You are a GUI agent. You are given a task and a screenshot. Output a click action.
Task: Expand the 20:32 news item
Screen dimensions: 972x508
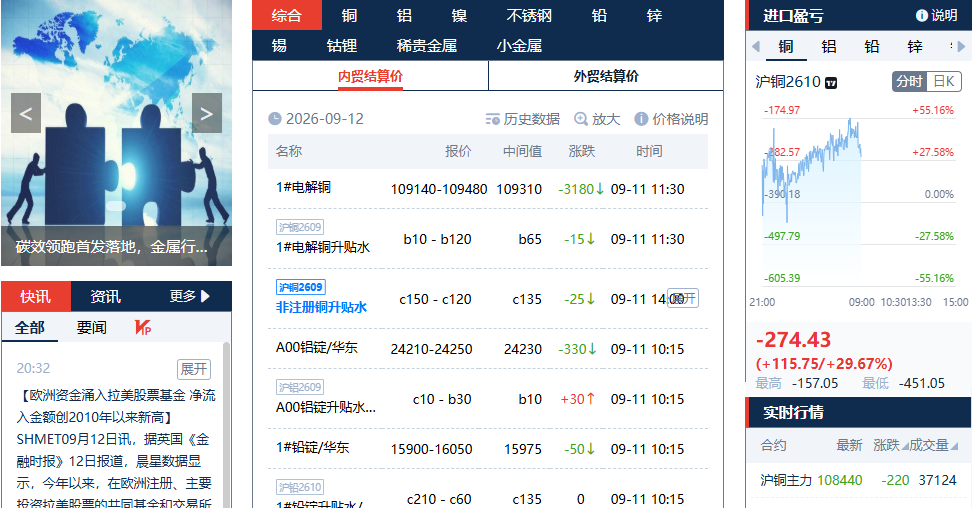pyautogui.click(x=193, y=369)
